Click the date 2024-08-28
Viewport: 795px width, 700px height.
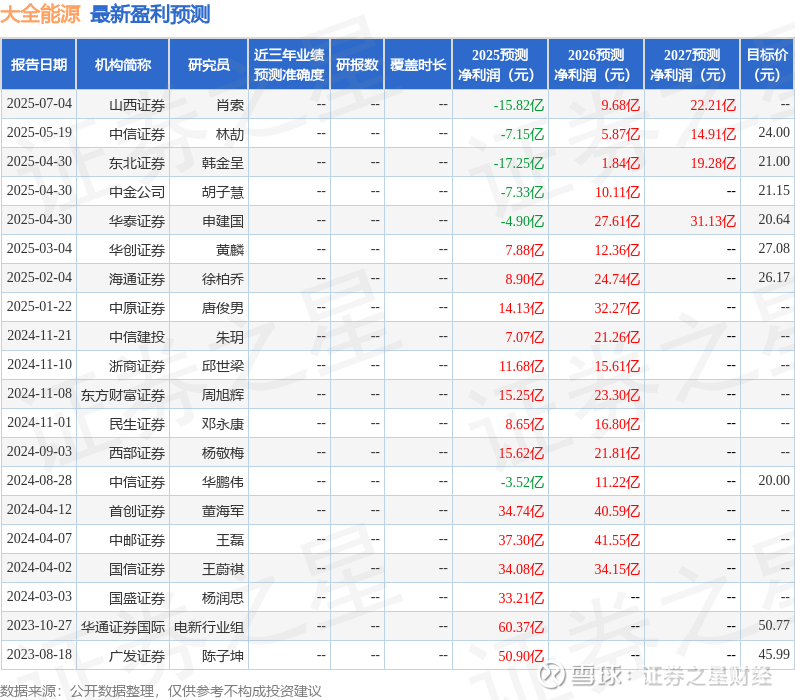point(39,481)
